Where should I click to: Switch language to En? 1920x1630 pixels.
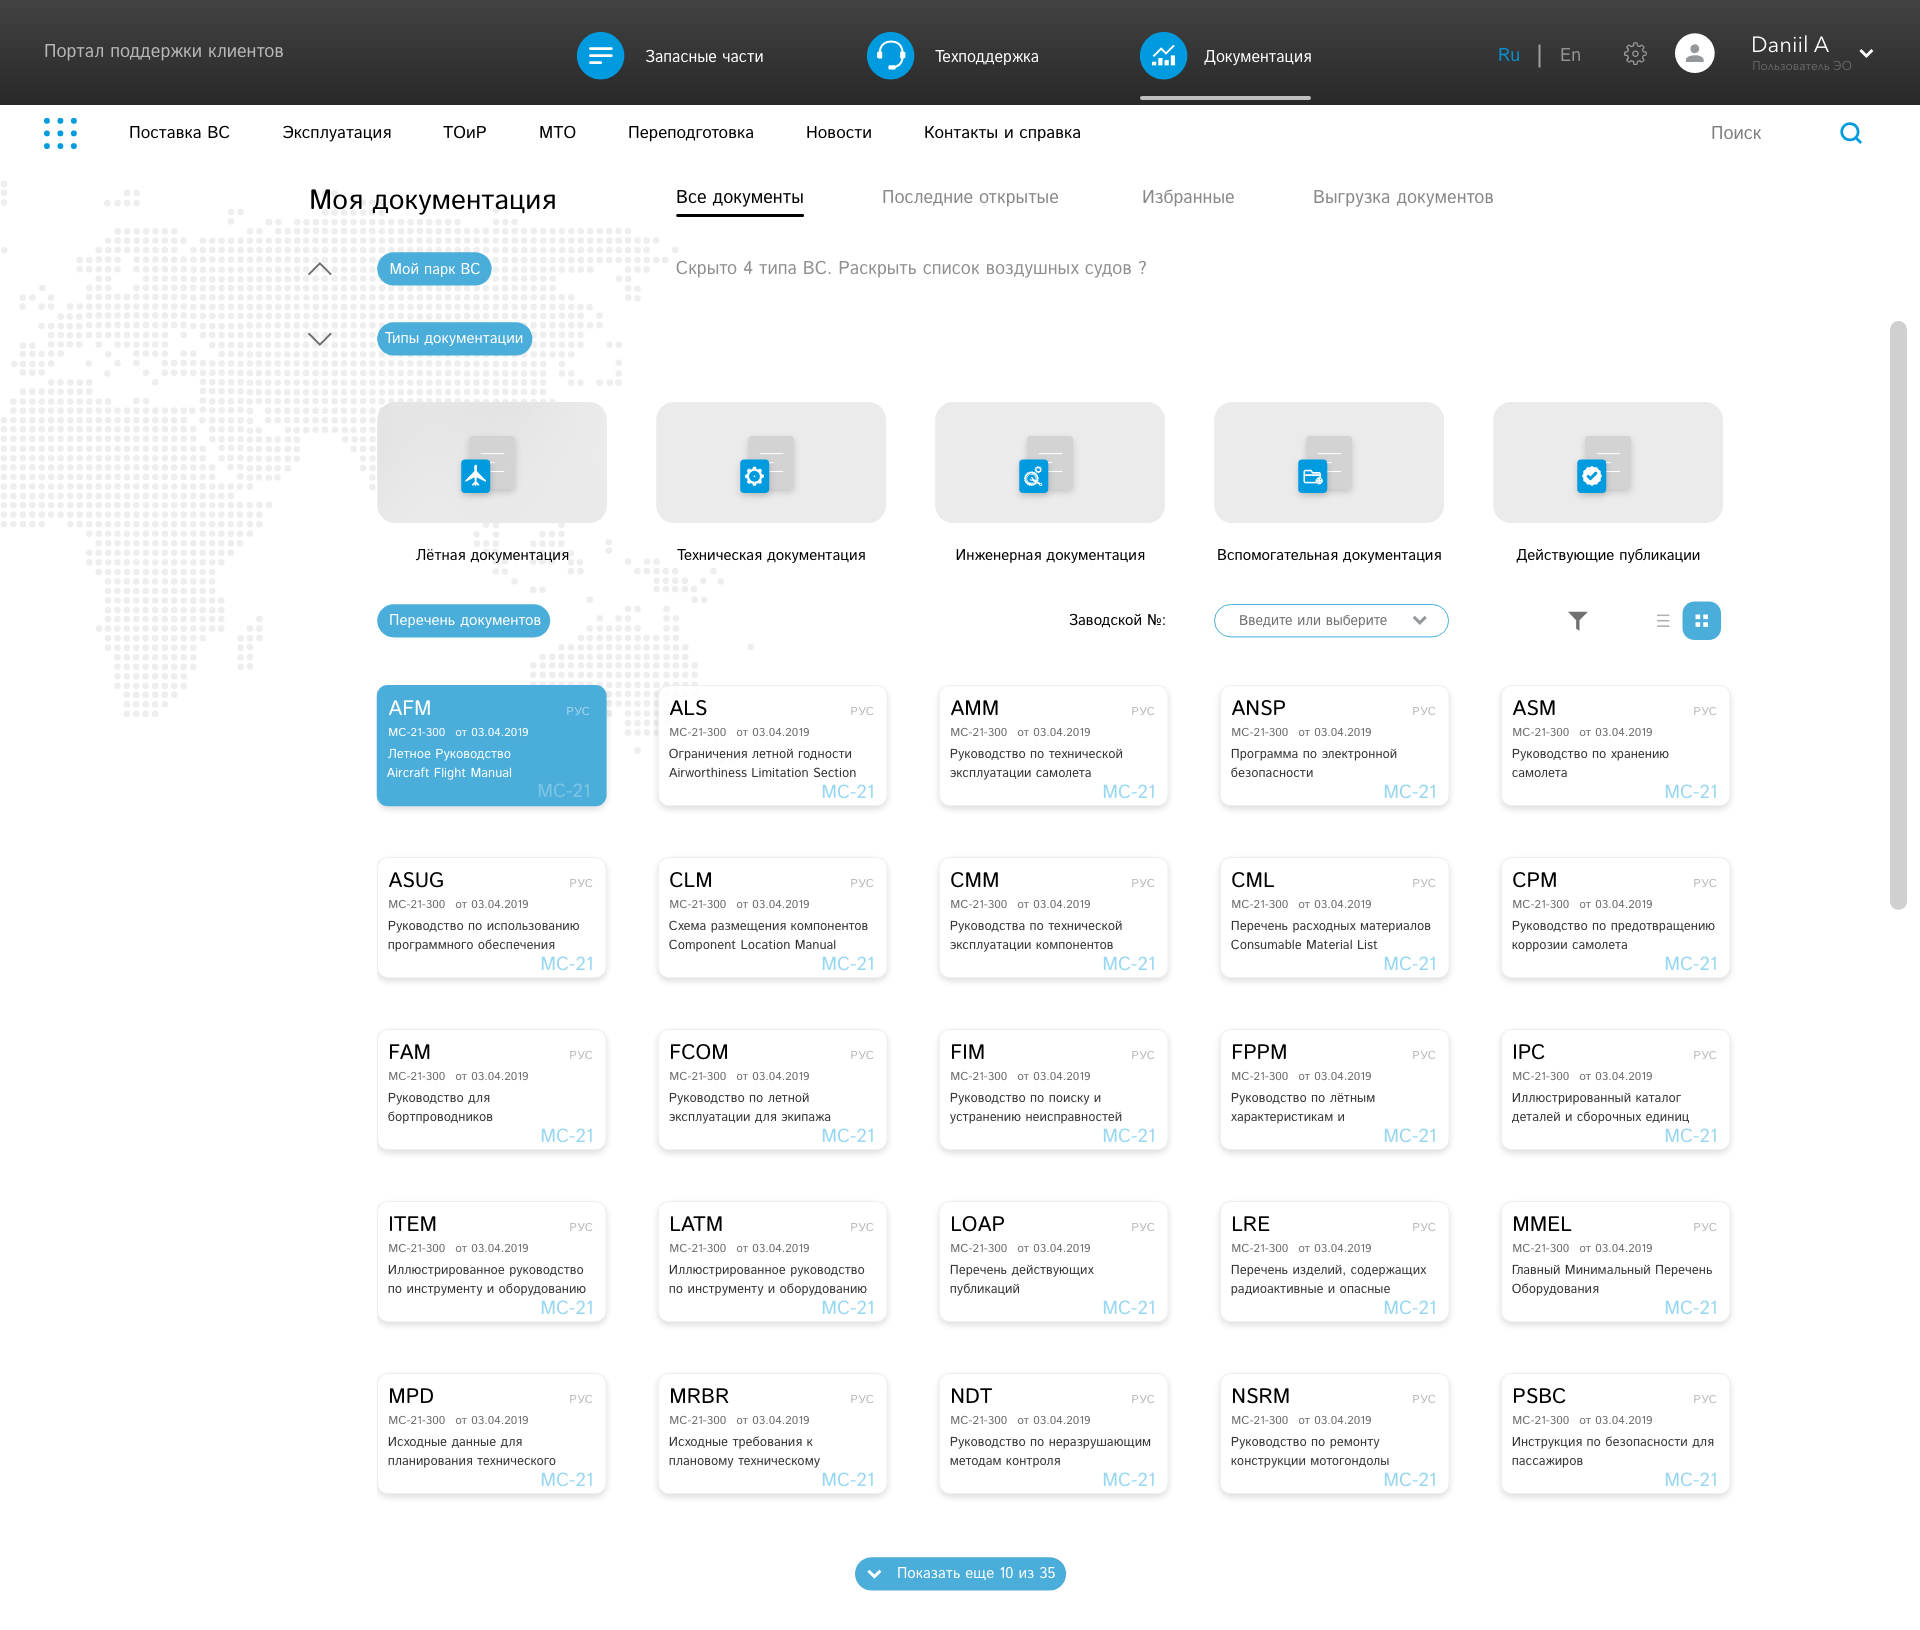coord(1570,55)
